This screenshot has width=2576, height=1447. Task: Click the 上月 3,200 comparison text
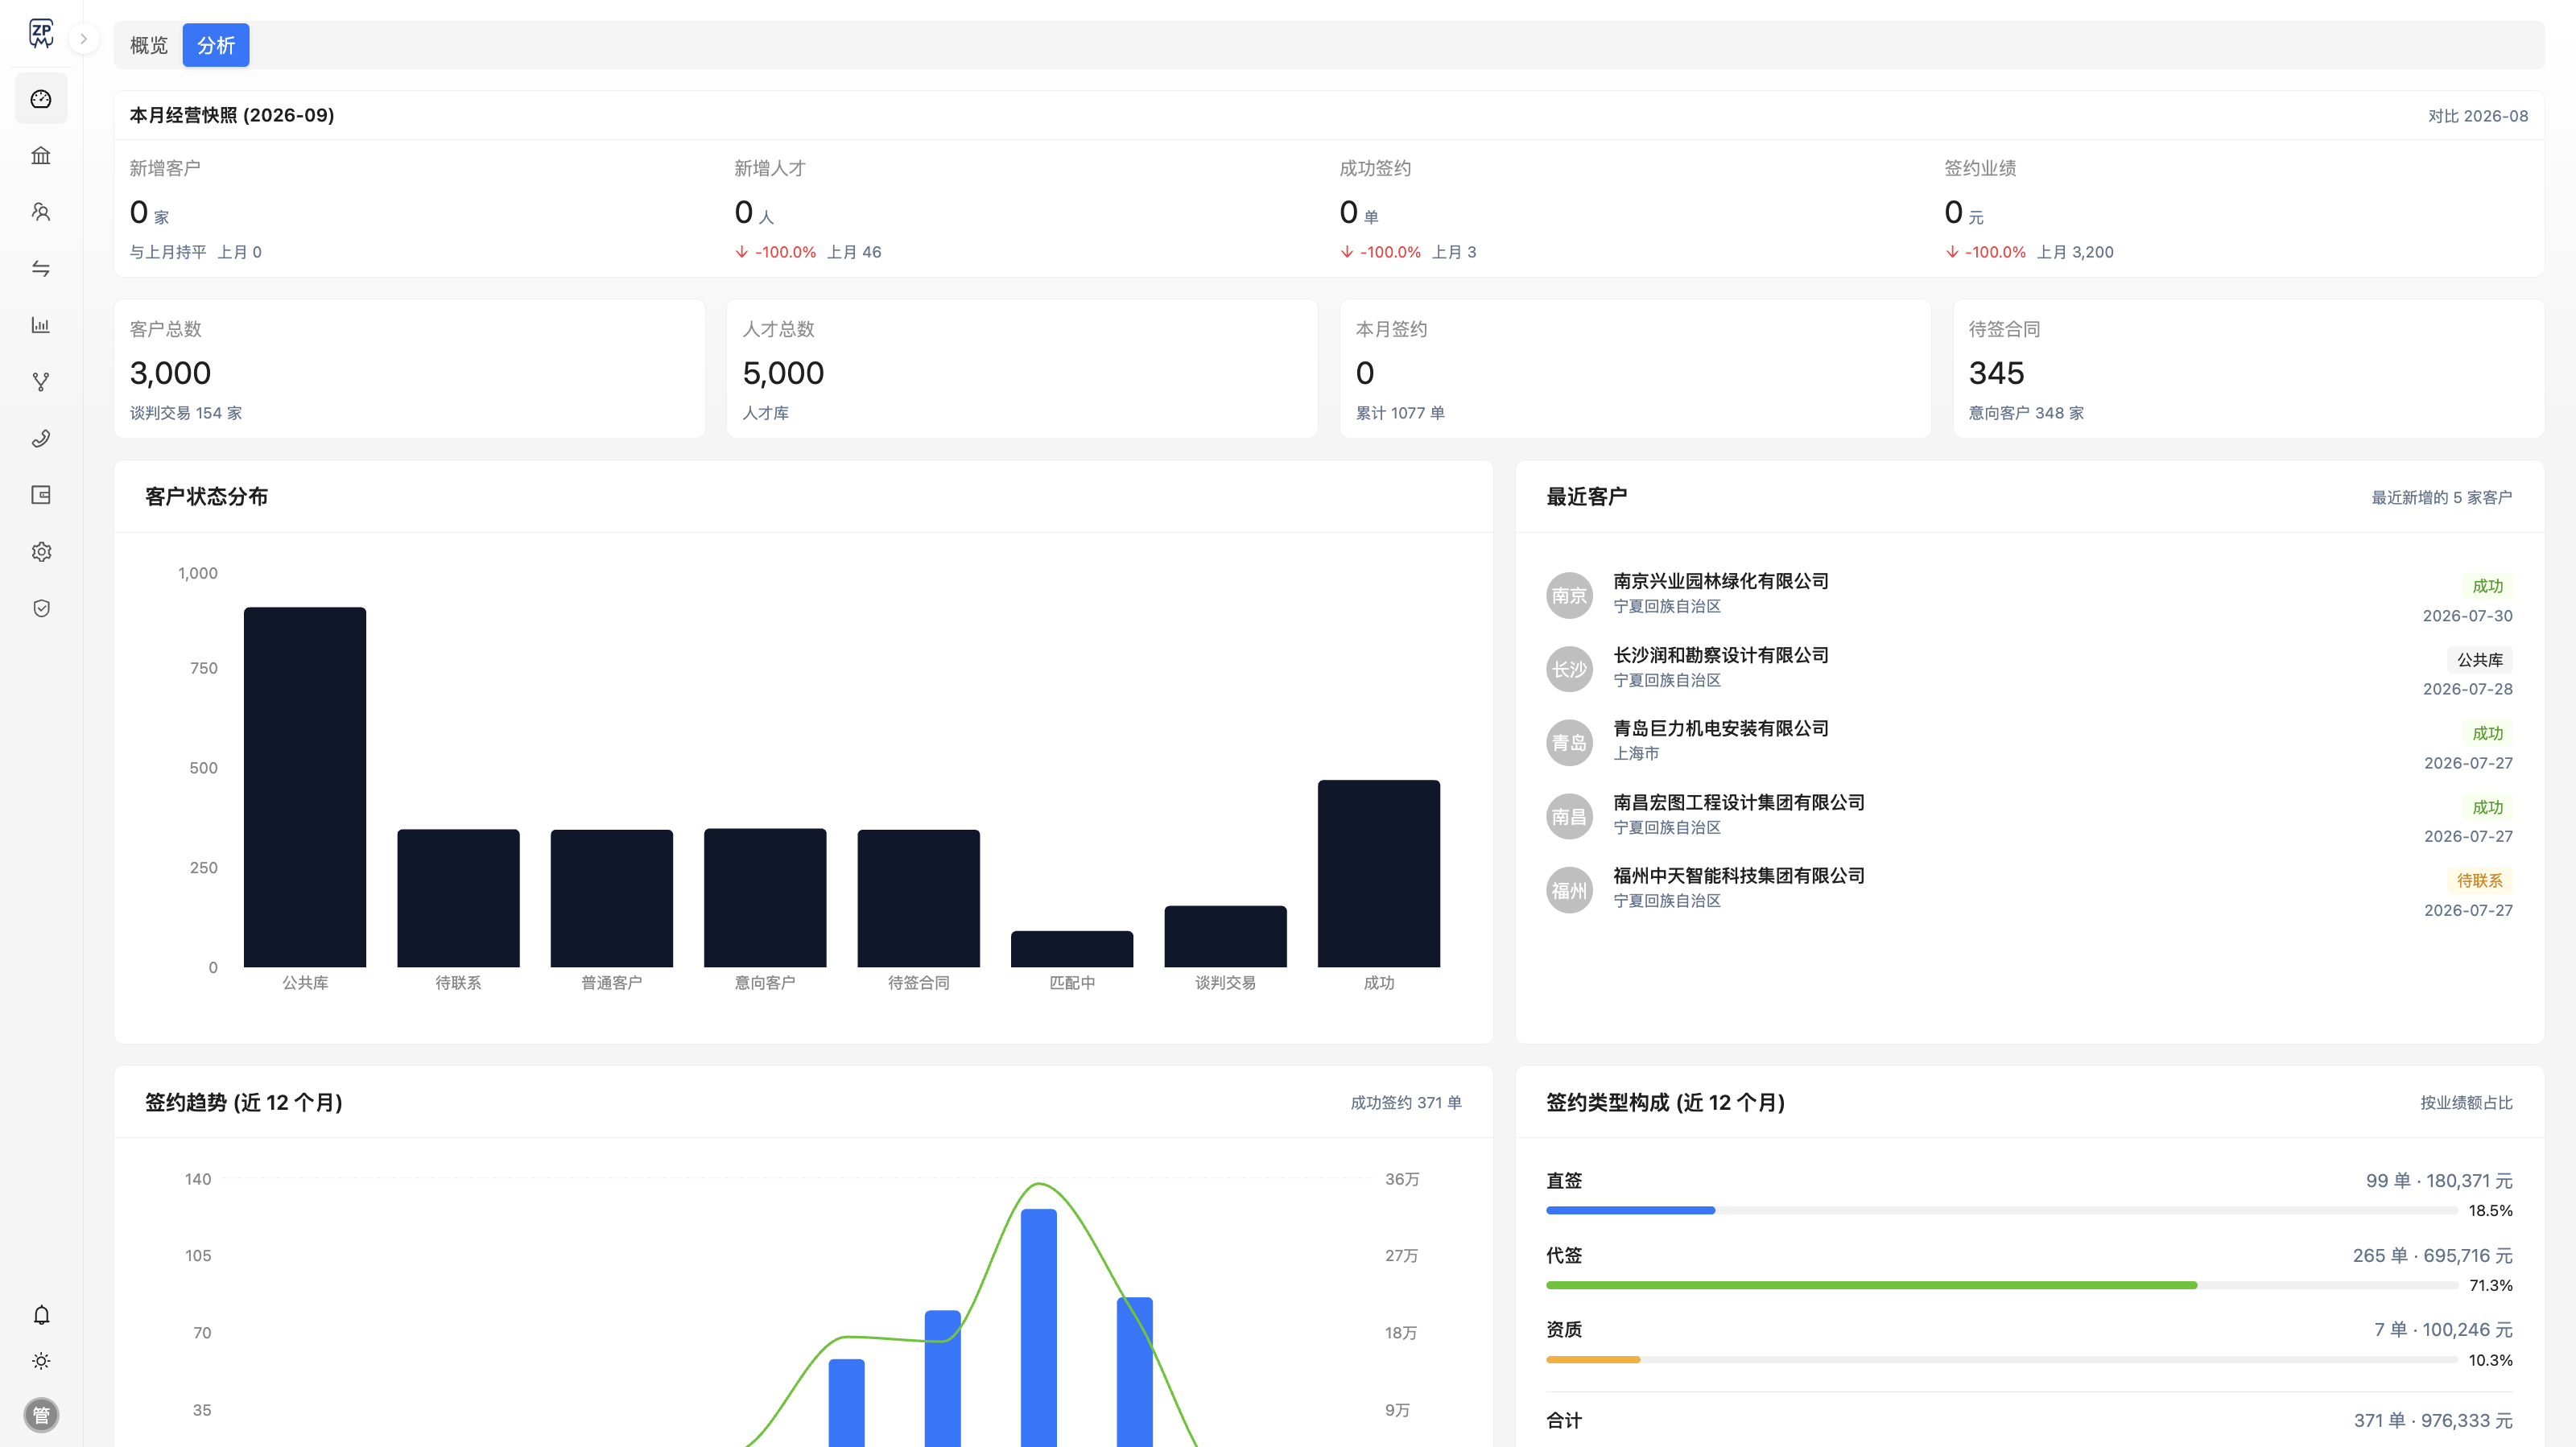click(2075, 252)
